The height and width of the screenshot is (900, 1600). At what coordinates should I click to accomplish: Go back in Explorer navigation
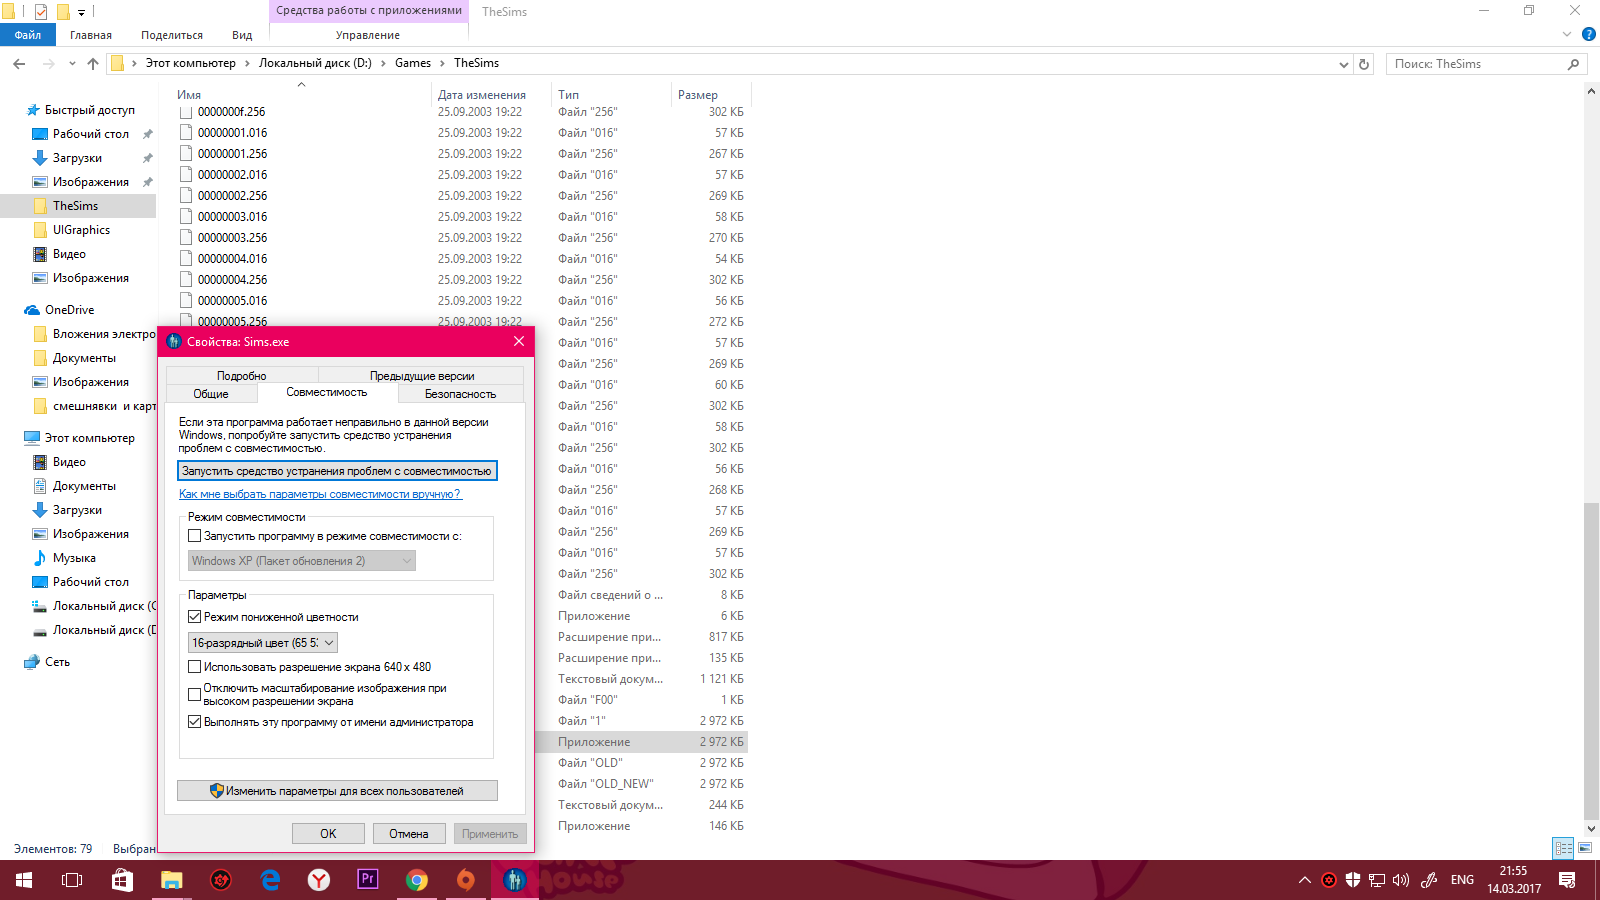click(19, 63)
